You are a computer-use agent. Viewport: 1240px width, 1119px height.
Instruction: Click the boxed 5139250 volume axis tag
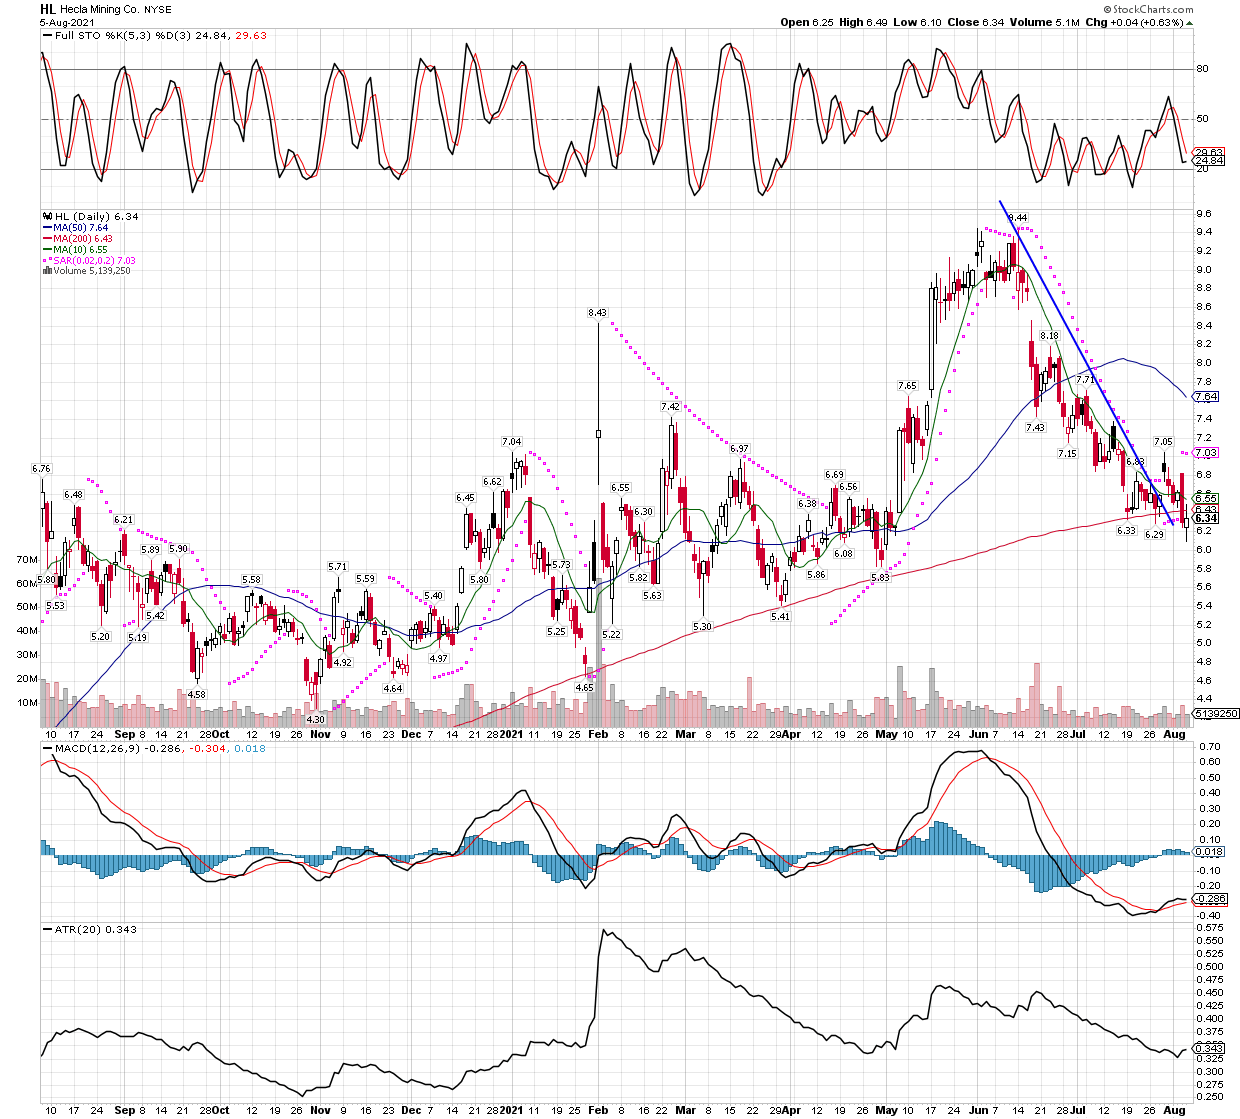[1217, 714]
